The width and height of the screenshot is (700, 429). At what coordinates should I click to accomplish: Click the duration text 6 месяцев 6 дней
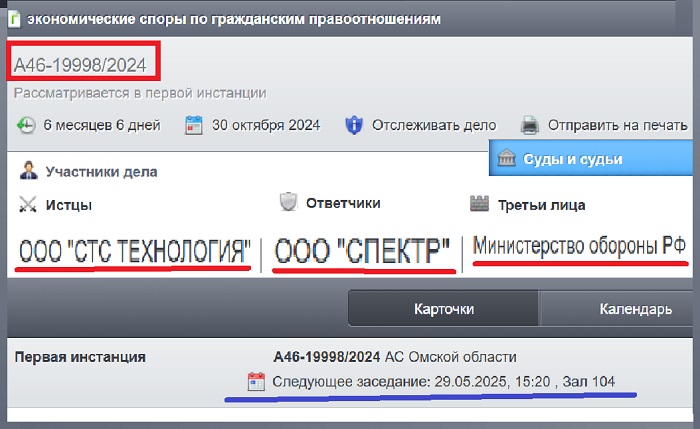click(102, 125)
